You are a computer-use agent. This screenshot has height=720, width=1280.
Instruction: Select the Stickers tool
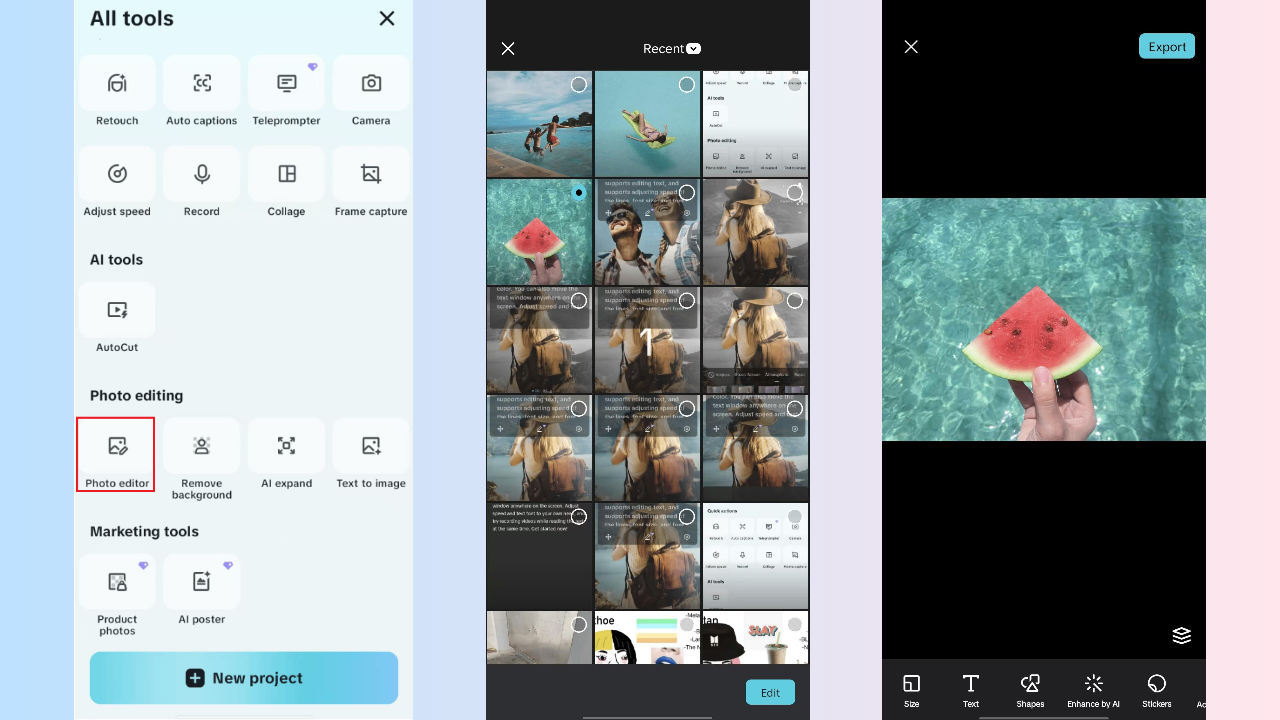(x=1156, y=690)
